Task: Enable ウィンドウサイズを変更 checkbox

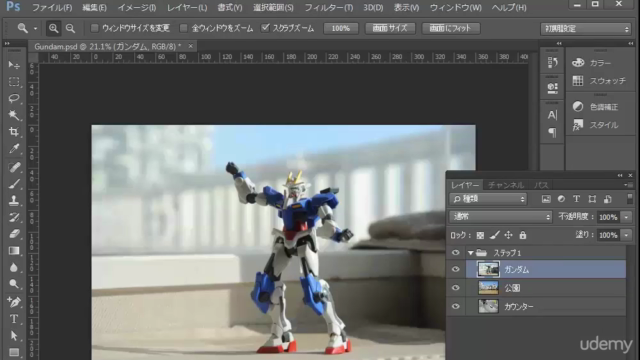Action: pyautogui.click(x=94, y=28)
